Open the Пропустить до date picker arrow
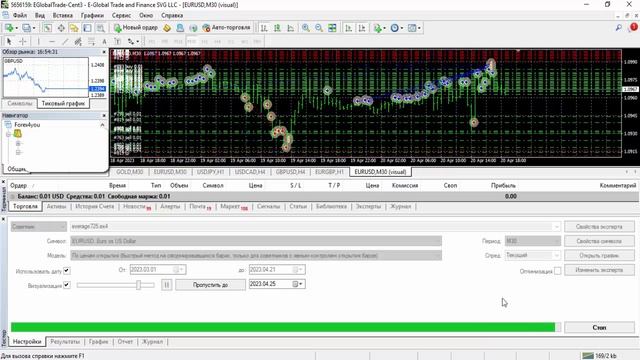This screenshot has width=640, height=360. [298, 284]
